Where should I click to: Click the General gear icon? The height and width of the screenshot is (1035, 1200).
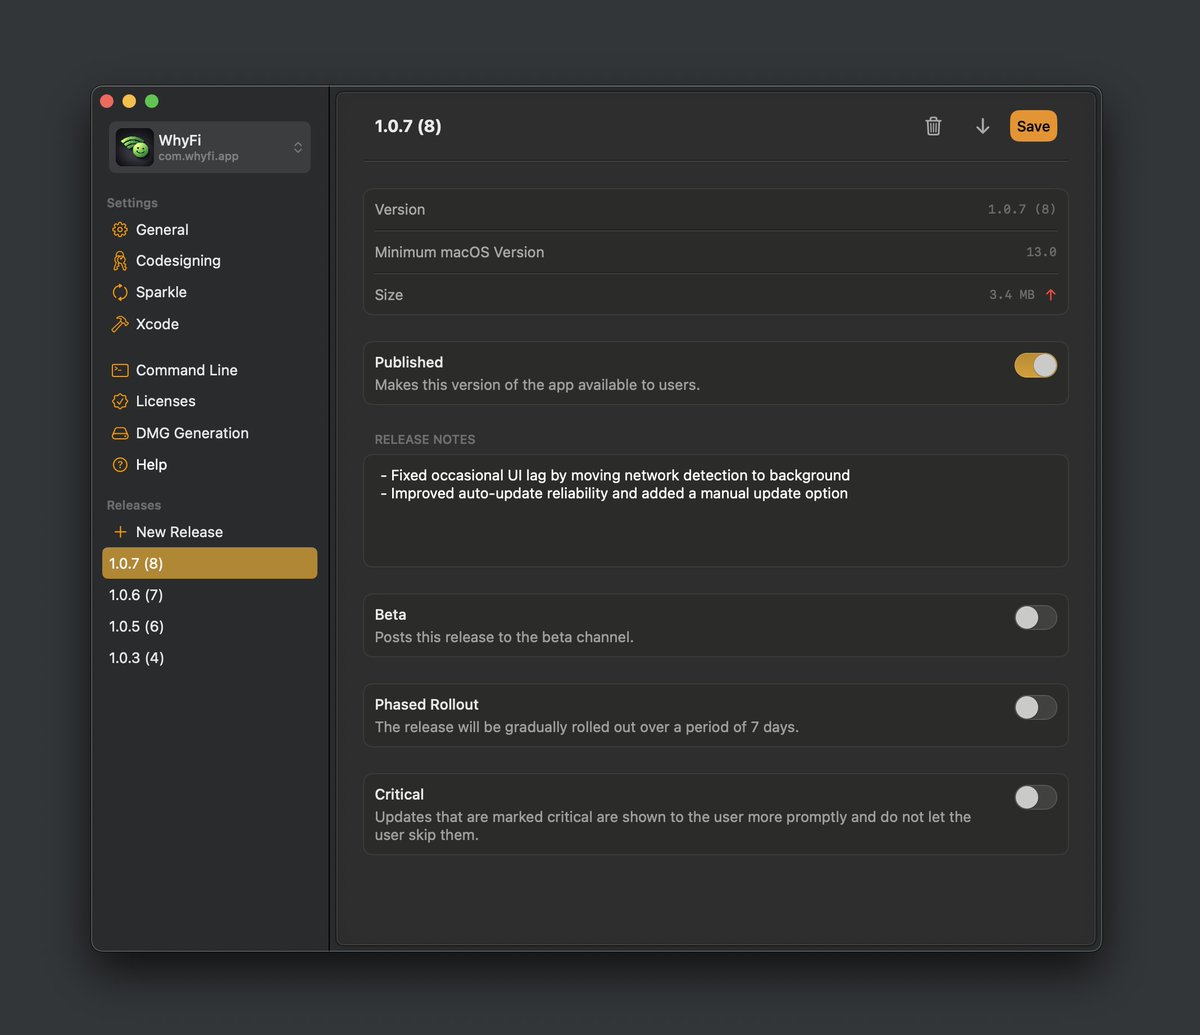coord(120,230)
